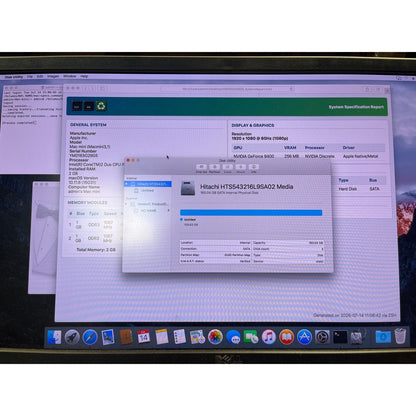Click 'Untitled' partition legend under bar

tap(190, 220)
